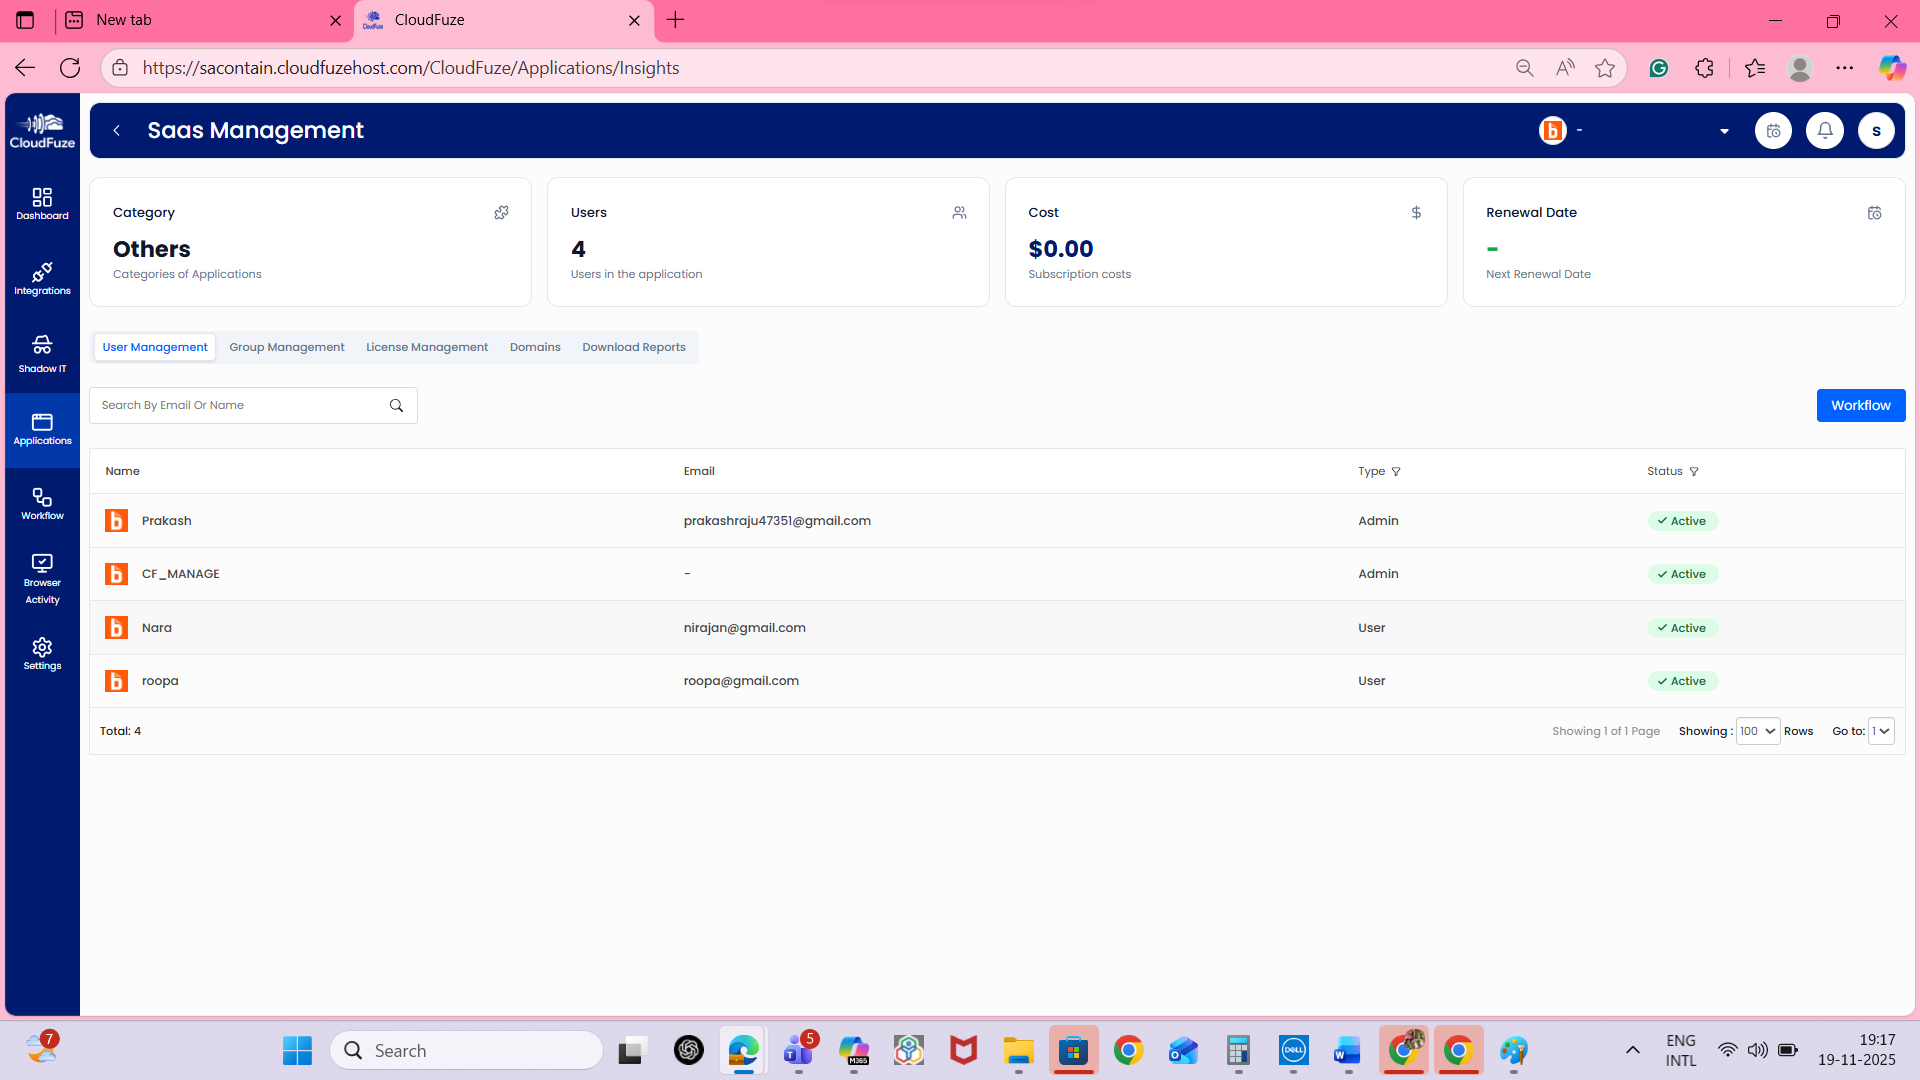Select the Applications sidebar icon

coord(42,428)
